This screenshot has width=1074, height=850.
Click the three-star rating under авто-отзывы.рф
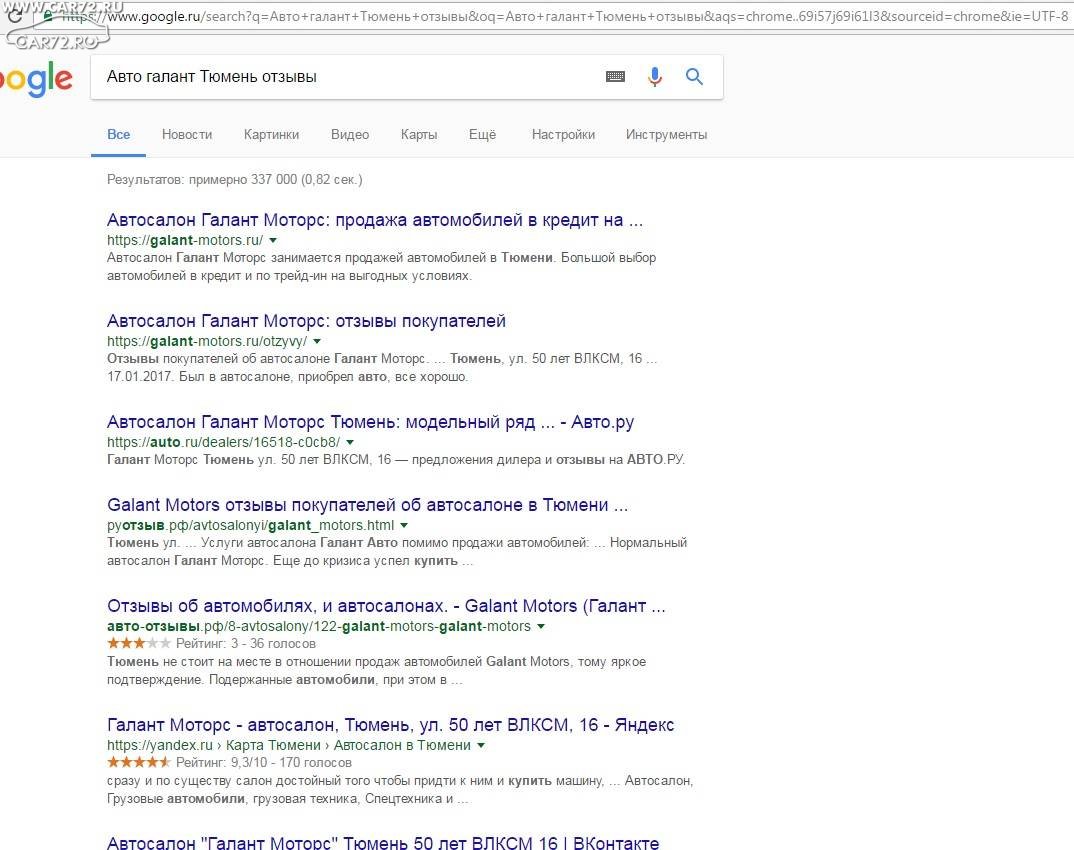pos(139,643)
